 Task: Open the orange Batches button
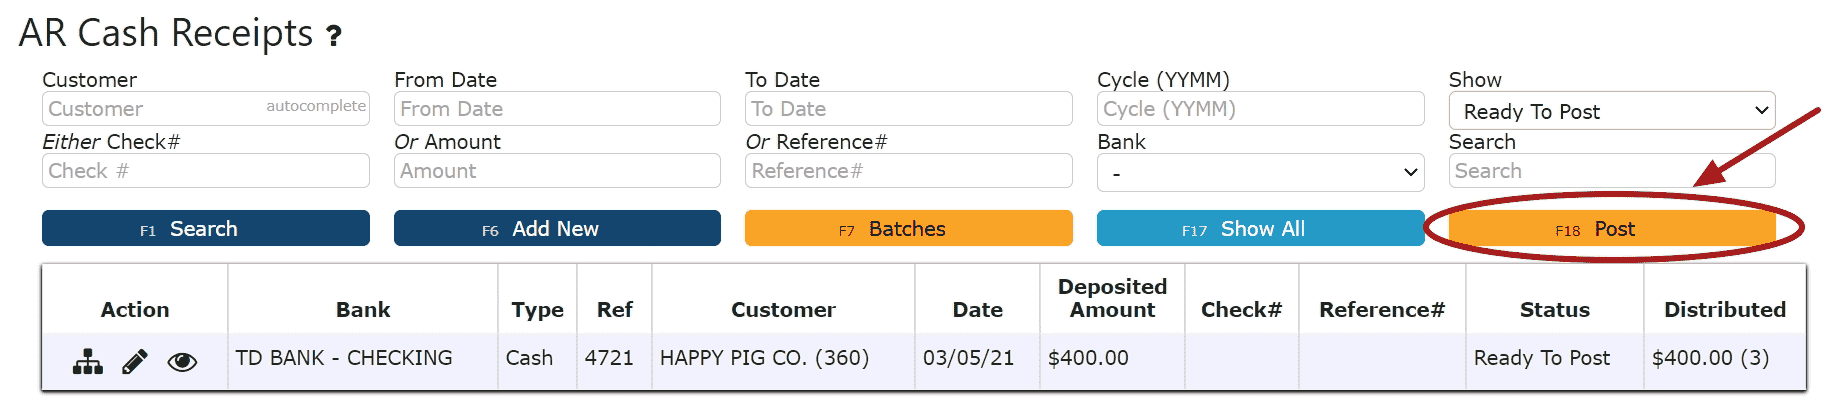tap(908, 228)
